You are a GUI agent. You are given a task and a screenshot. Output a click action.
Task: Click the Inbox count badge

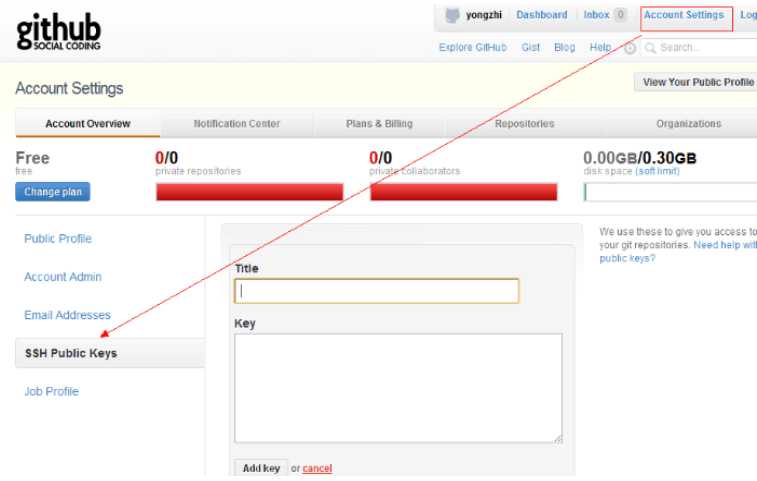[x=620, y=15]
